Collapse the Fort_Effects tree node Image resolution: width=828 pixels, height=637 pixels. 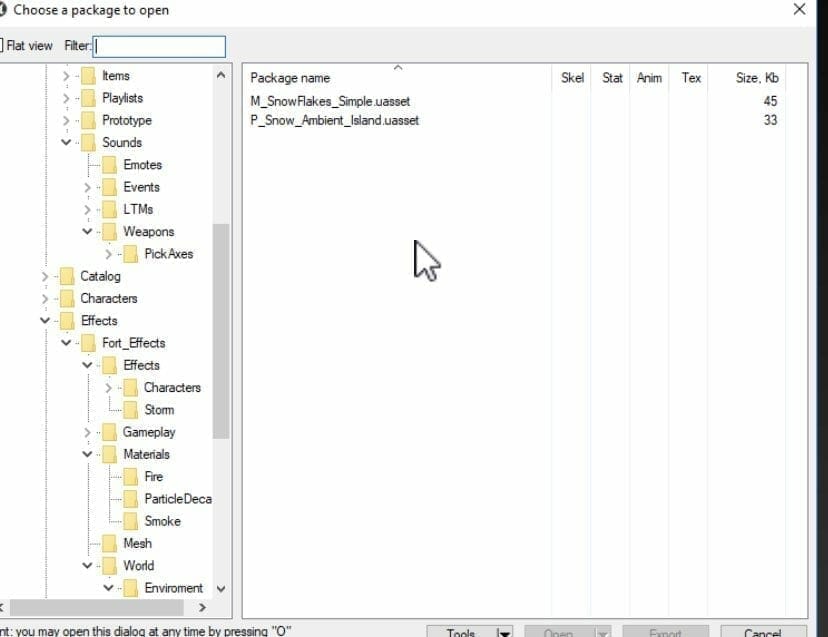(66, 343)
